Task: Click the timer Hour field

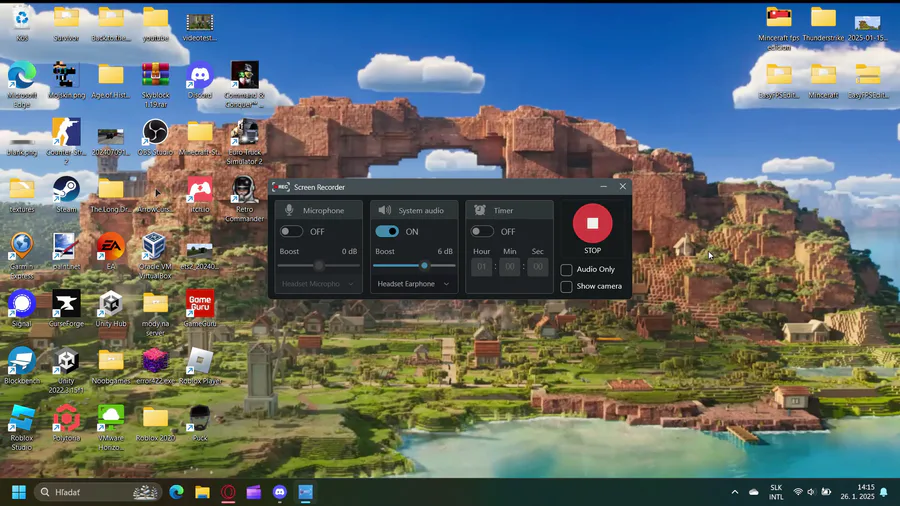Action: pos(482,267)
